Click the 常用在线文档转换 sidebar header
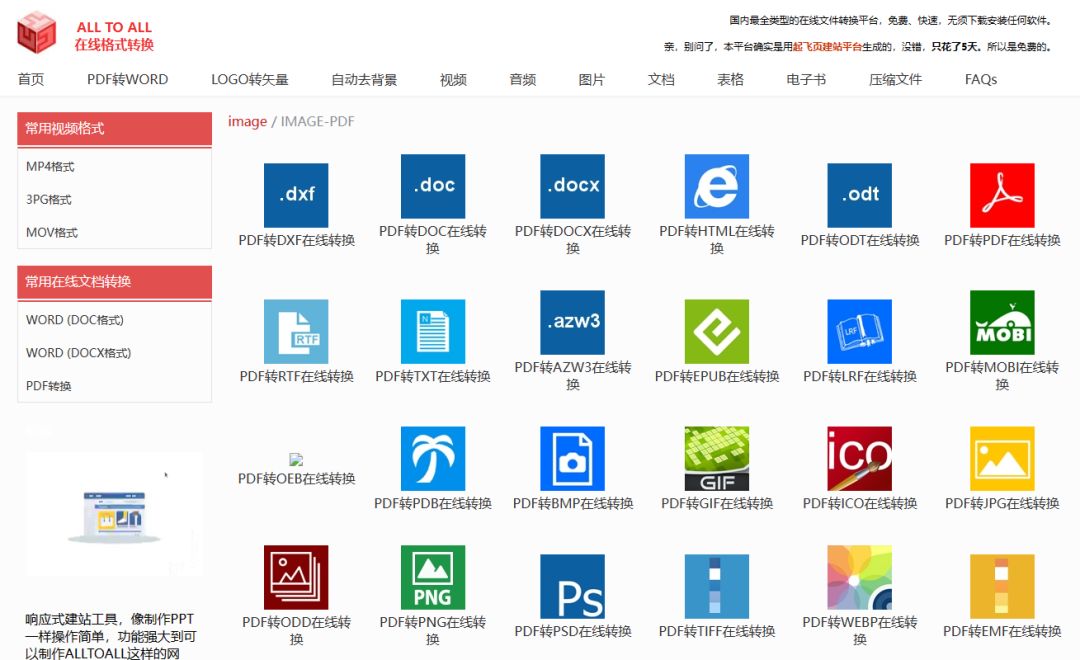 (x=114, y=282)
